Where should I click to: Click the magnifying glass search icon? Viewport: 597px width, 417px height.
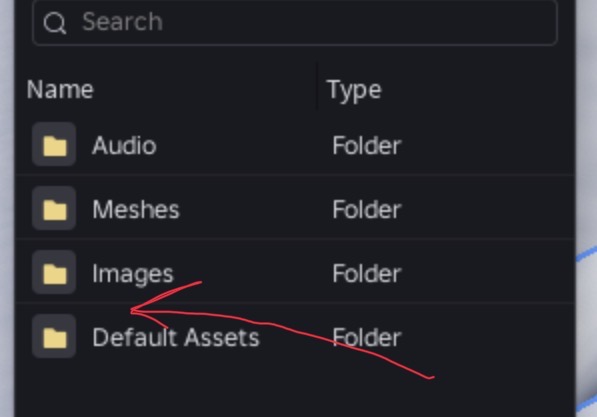point(55,23)
